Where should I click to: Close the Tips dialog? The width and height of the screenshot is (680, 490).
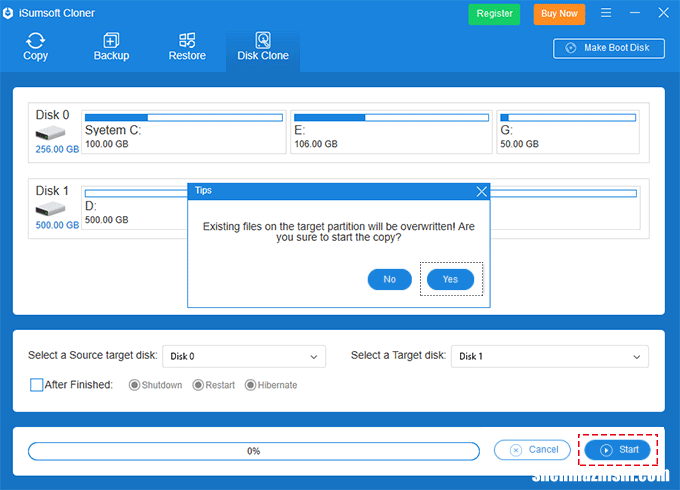pos(481,192)
